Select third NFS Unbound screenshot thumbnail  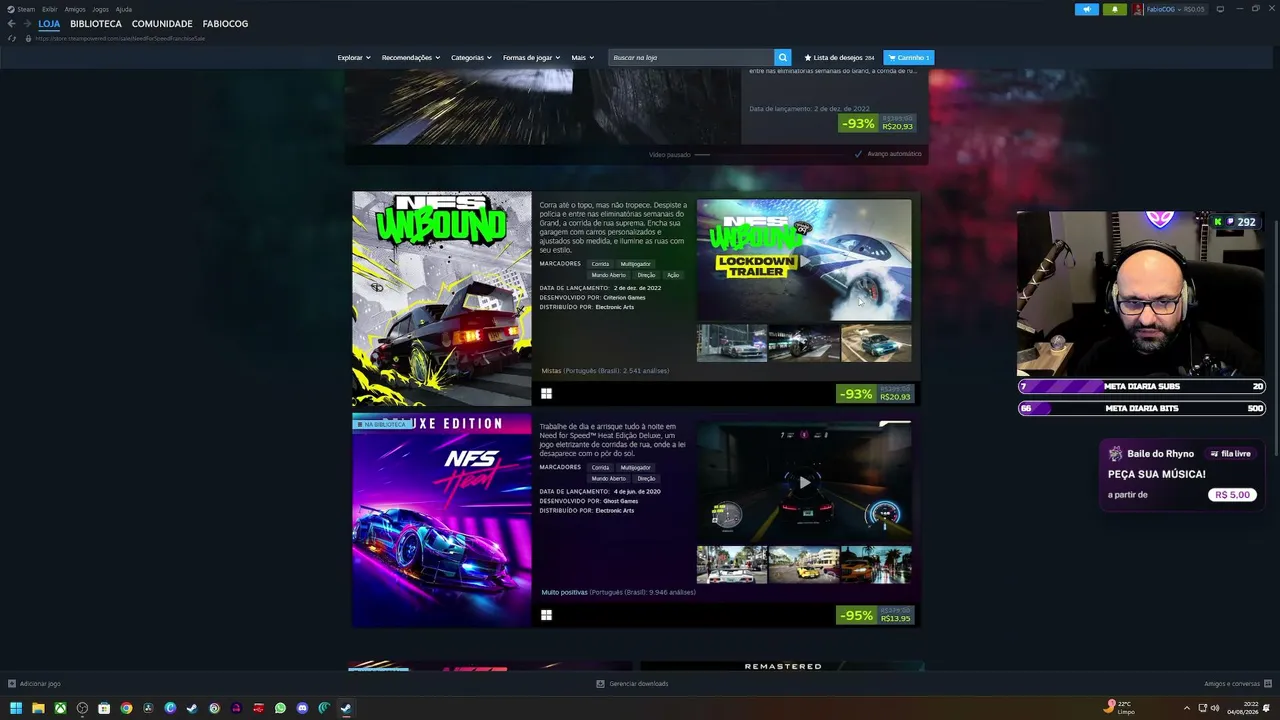click(876, 343)
